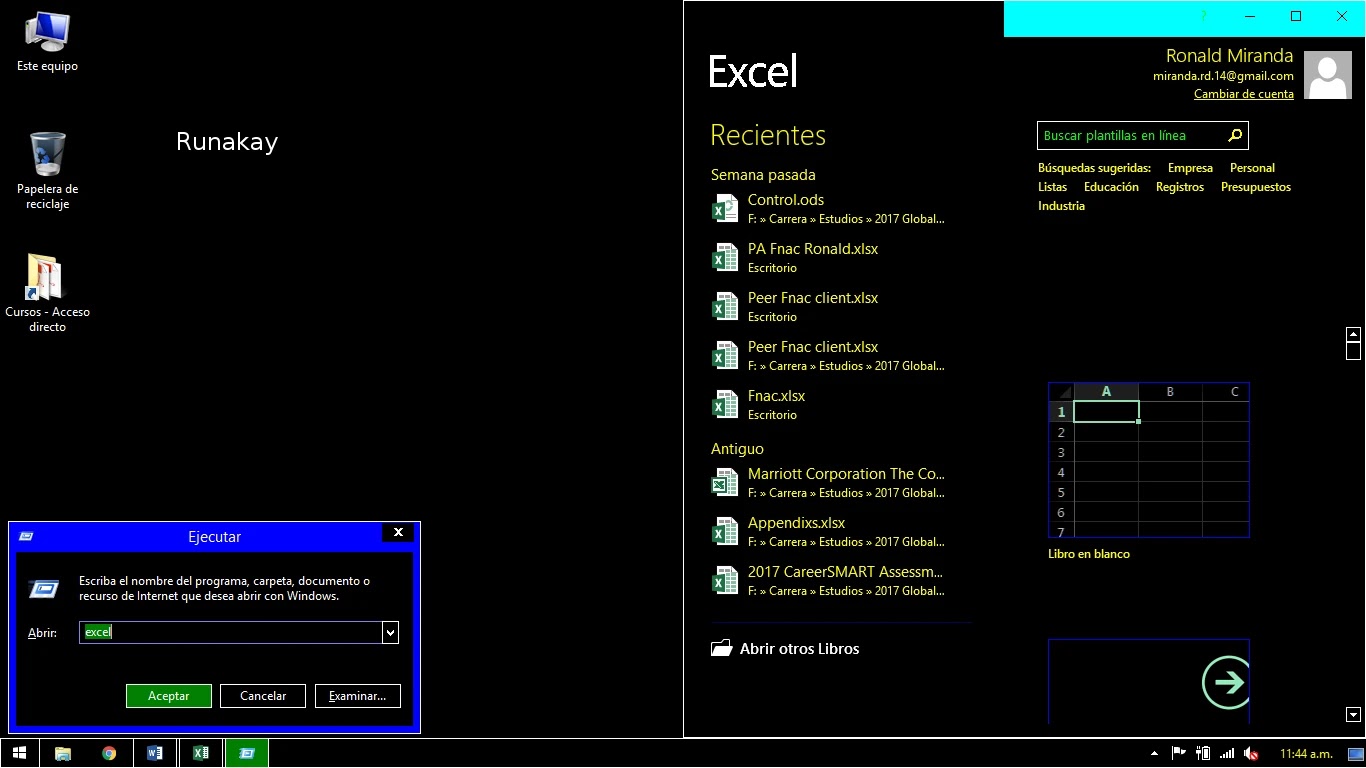Click the Papelera de reciclaje desktop icon

pyautogui.click(x=47, y=170)
